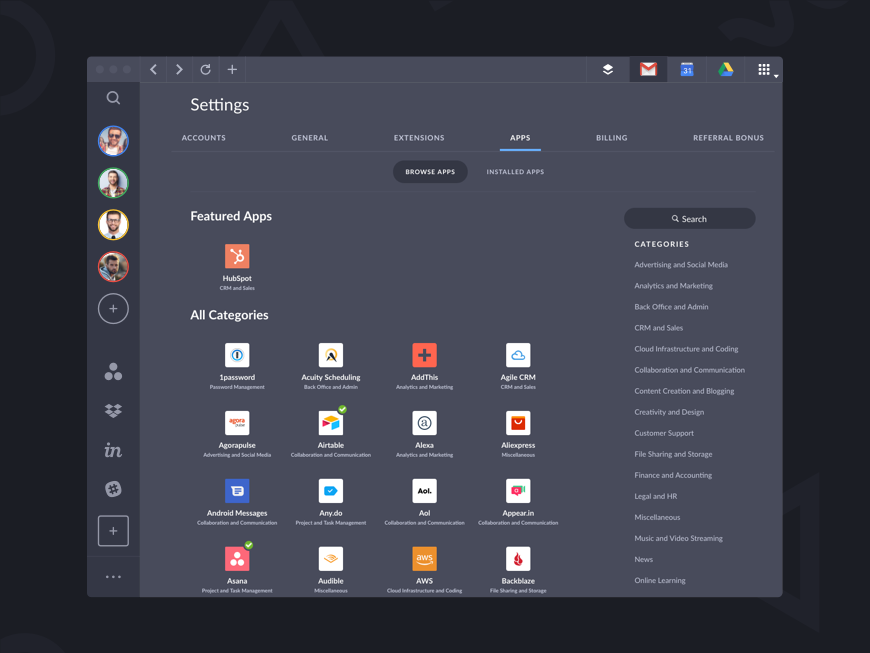Open a new tab with plus icon
870x653 pixels.
pos(232,69)
